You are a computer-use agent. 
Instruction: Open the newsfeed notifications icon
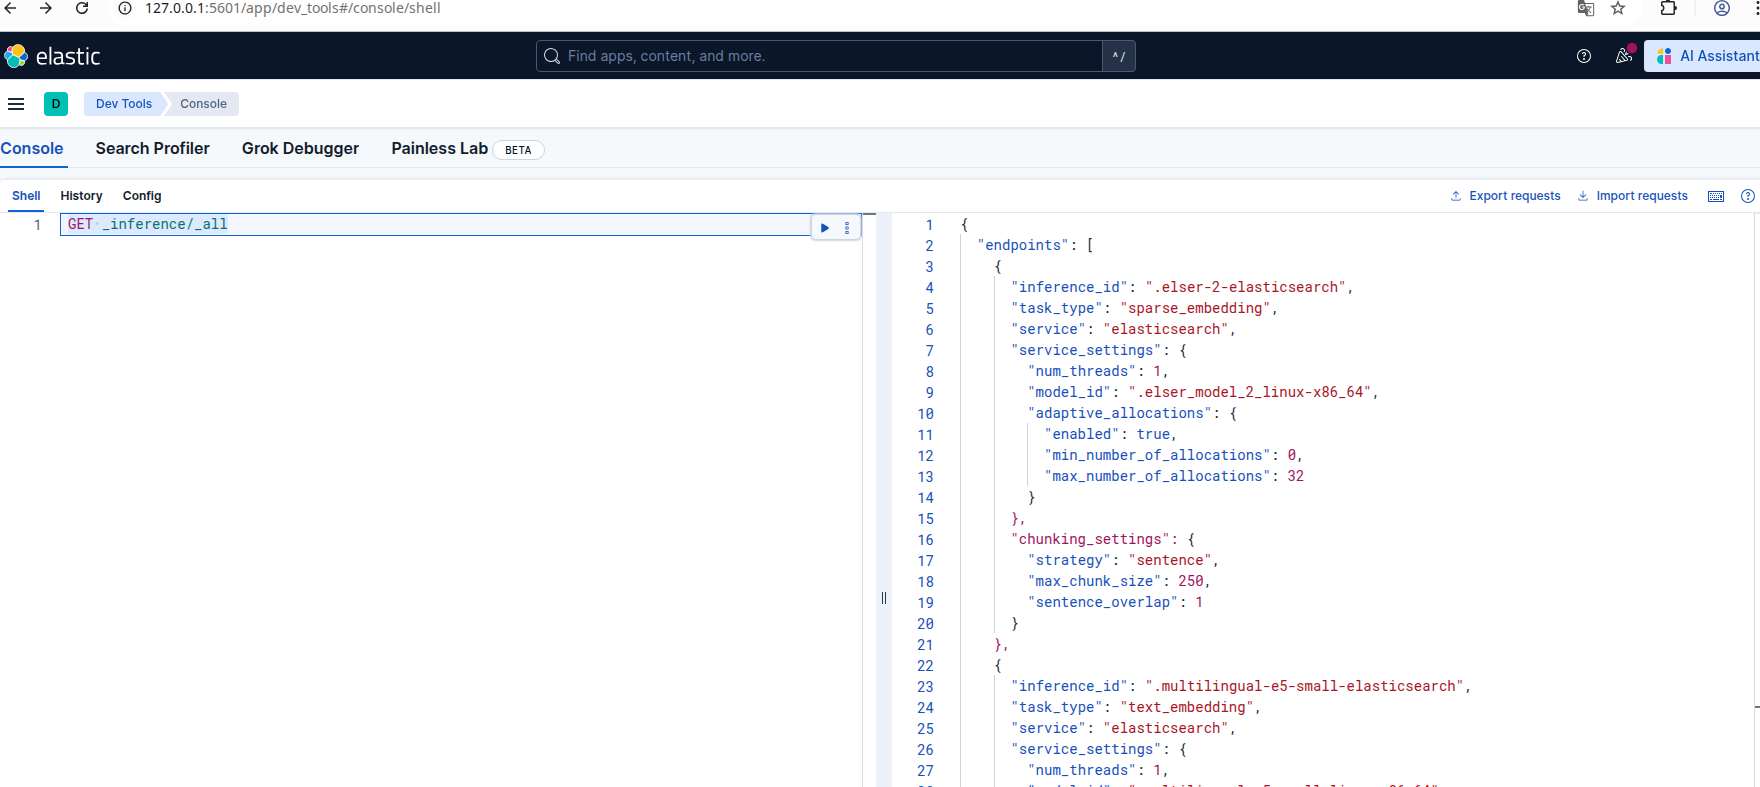pos(1624,56)
